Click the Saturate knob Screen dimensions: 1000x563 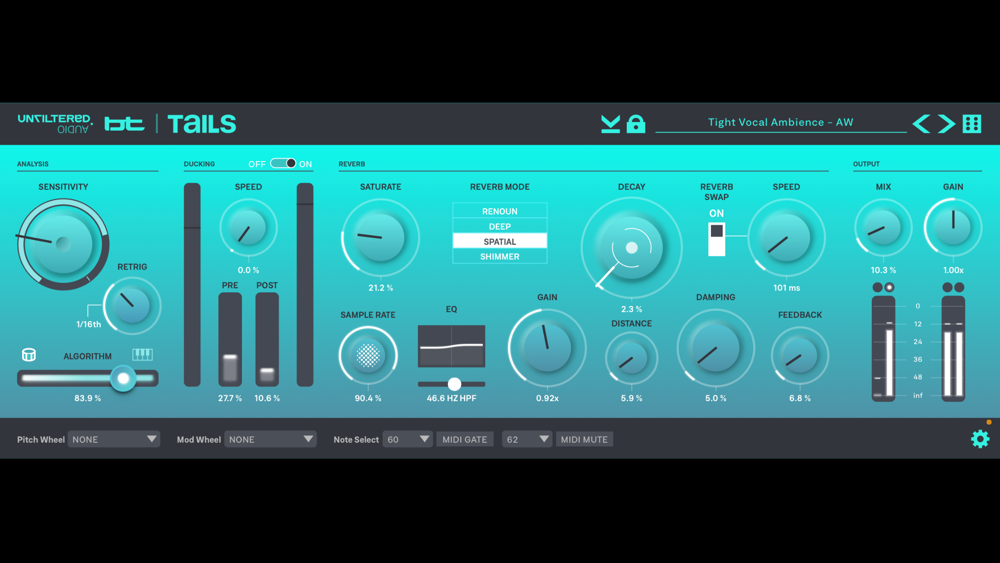pyautogui.click(x=381, y=237)
